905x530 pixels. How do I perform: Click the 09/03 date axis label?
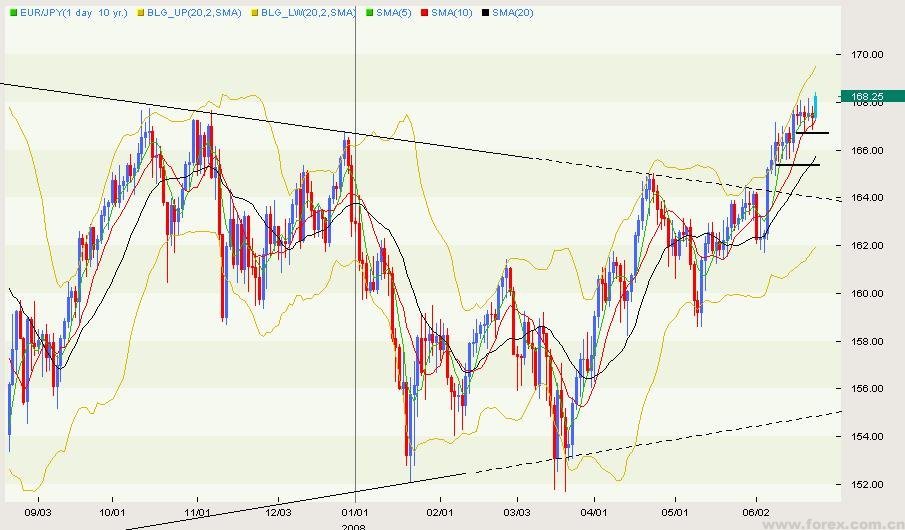click(37, 510)
